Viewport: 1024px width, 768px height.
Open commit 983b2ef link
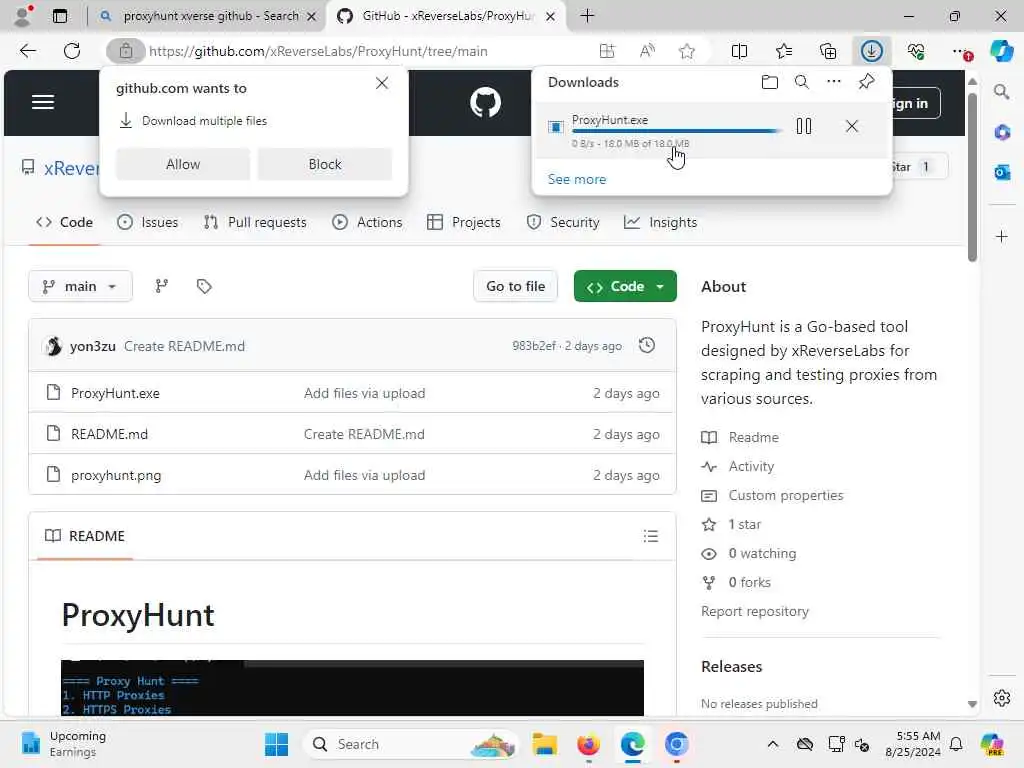pos(534,346)
